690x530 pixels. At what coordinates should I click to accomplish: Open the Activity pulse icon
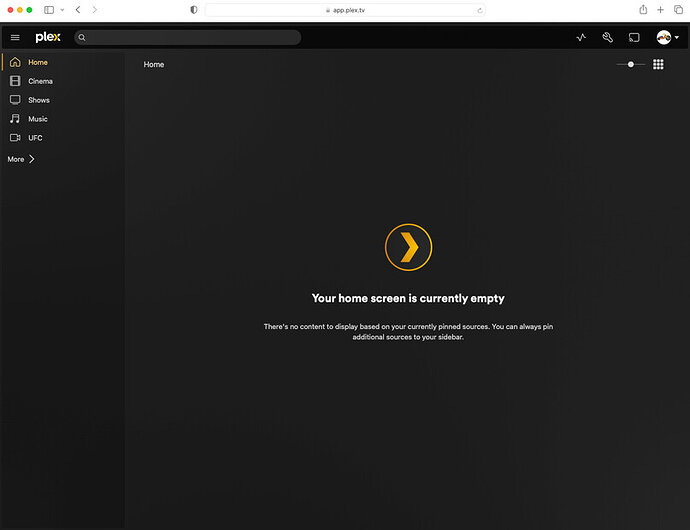pyautogui.click(x=581, y=37)
